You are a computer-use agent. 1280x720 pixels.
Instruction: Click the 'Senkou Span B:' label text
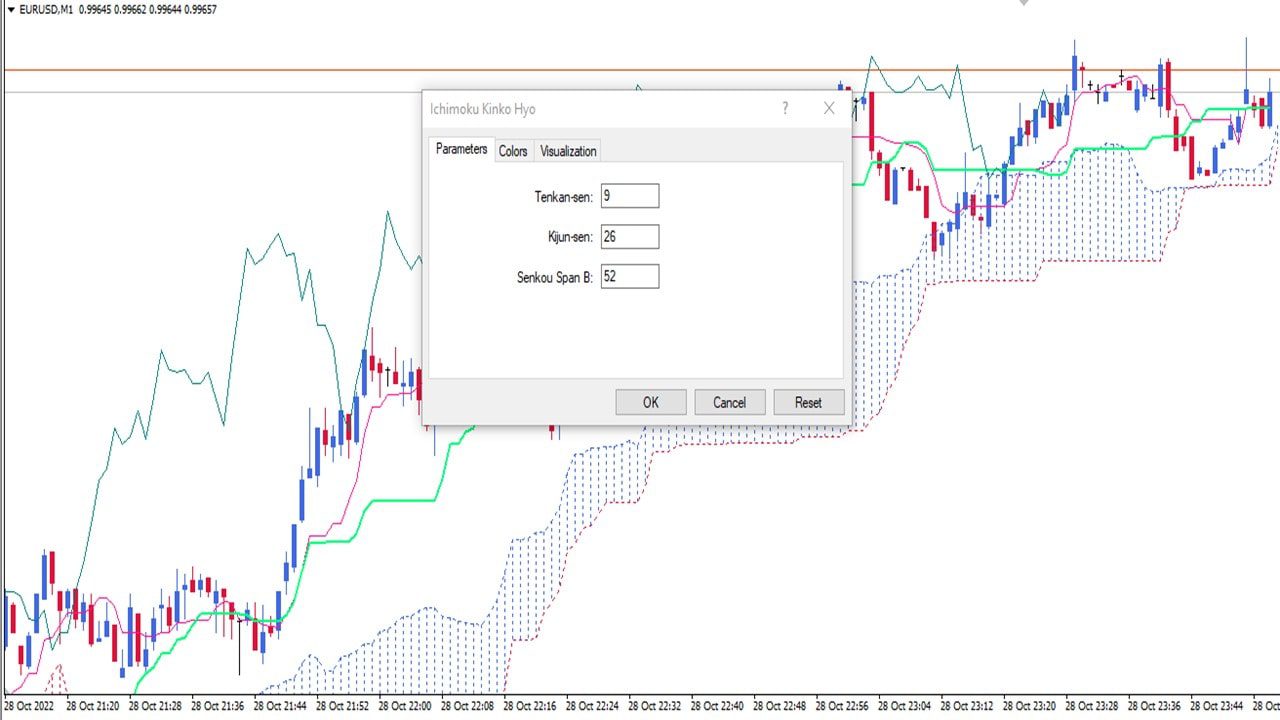555,277
